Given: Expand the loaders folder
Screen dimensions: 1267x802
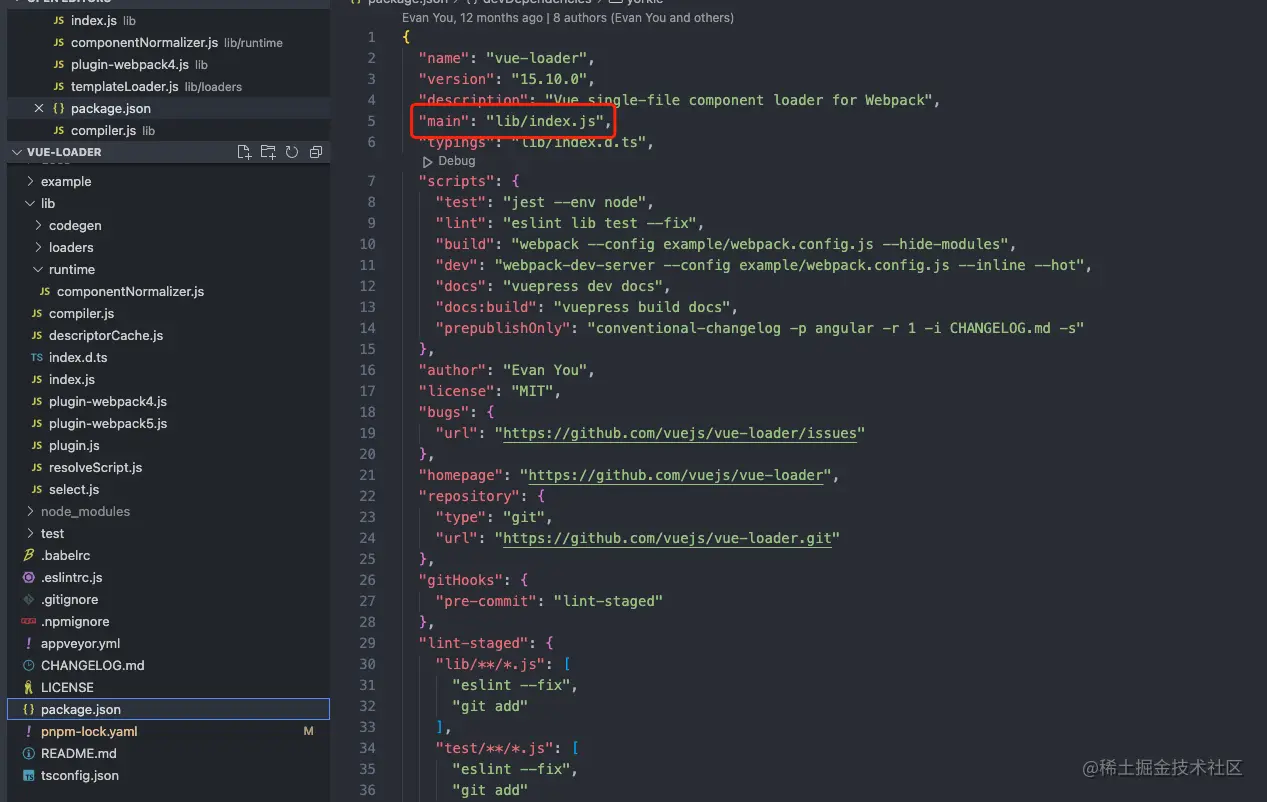Looking at the screenshot, I should click(x=38, y=247).
